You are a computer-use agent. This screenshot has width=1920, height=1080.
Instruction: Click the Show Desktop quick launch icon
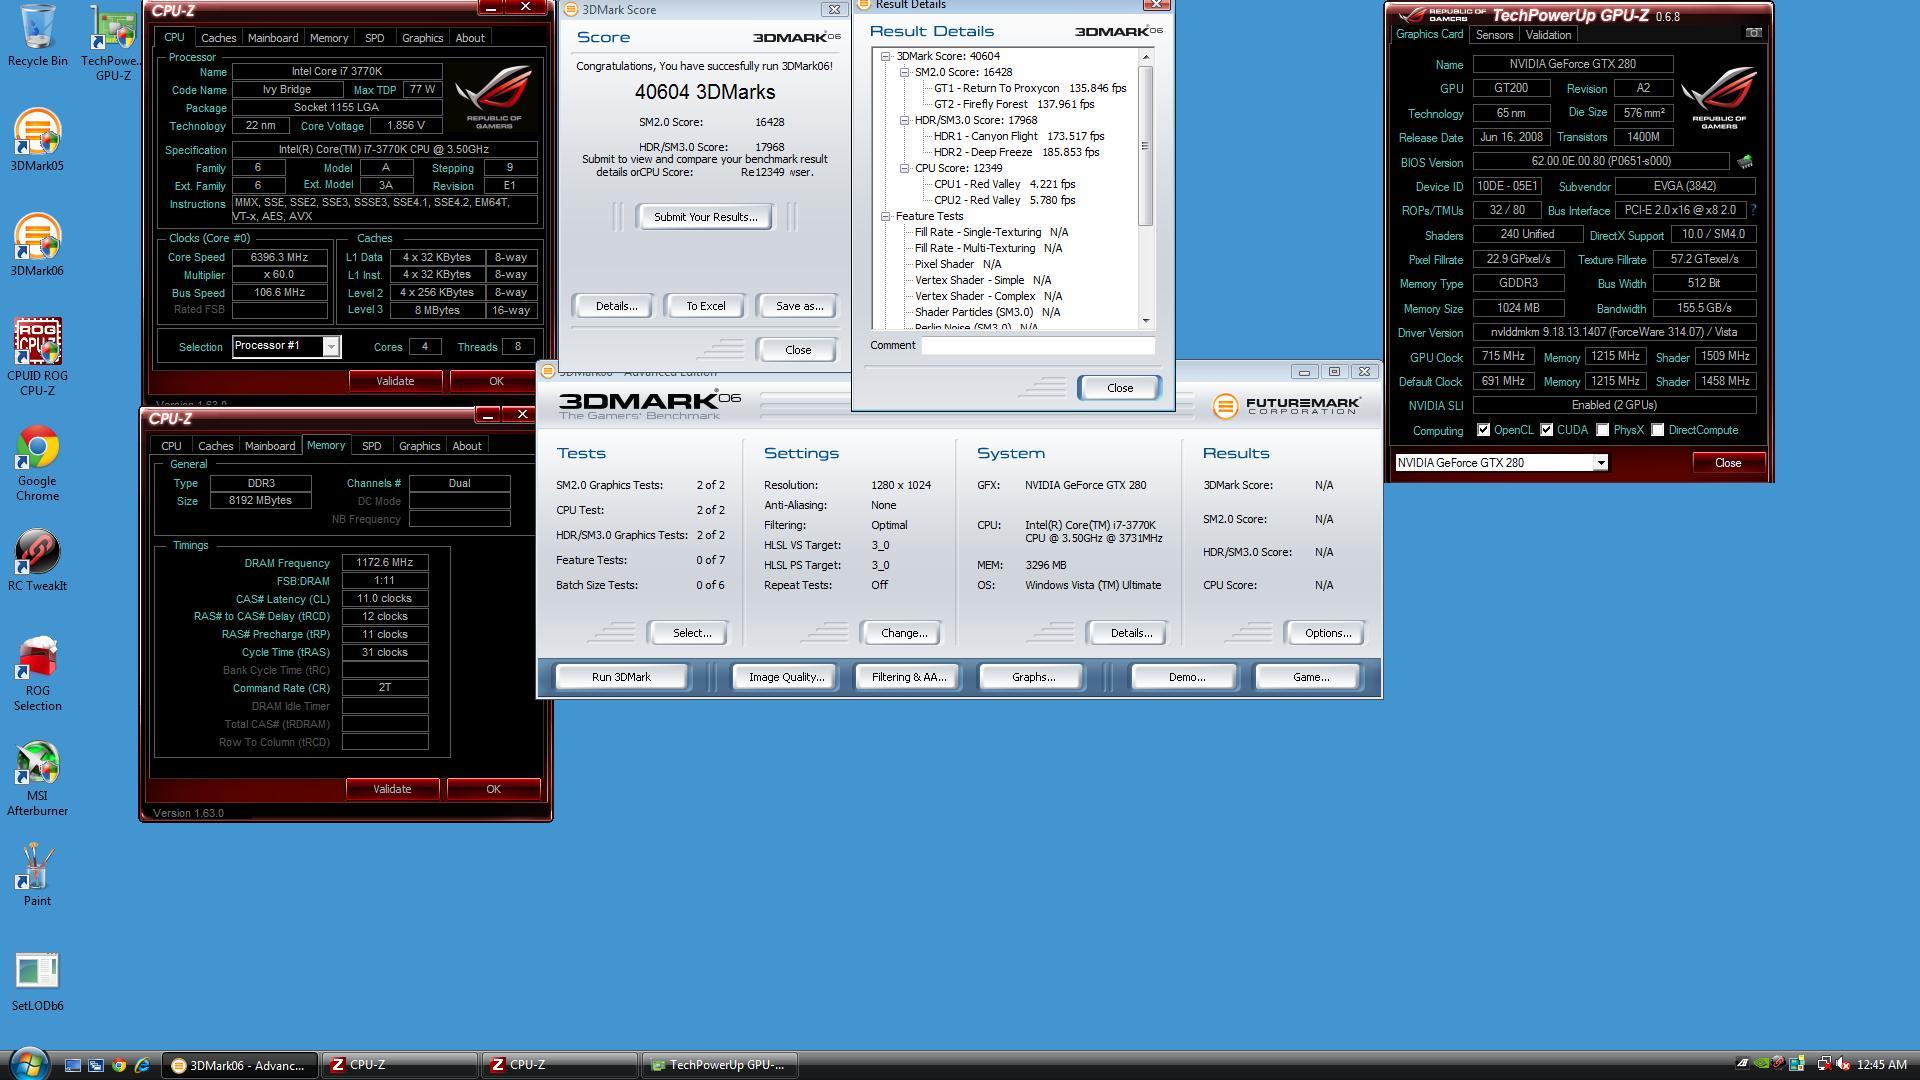(73, 1065)
